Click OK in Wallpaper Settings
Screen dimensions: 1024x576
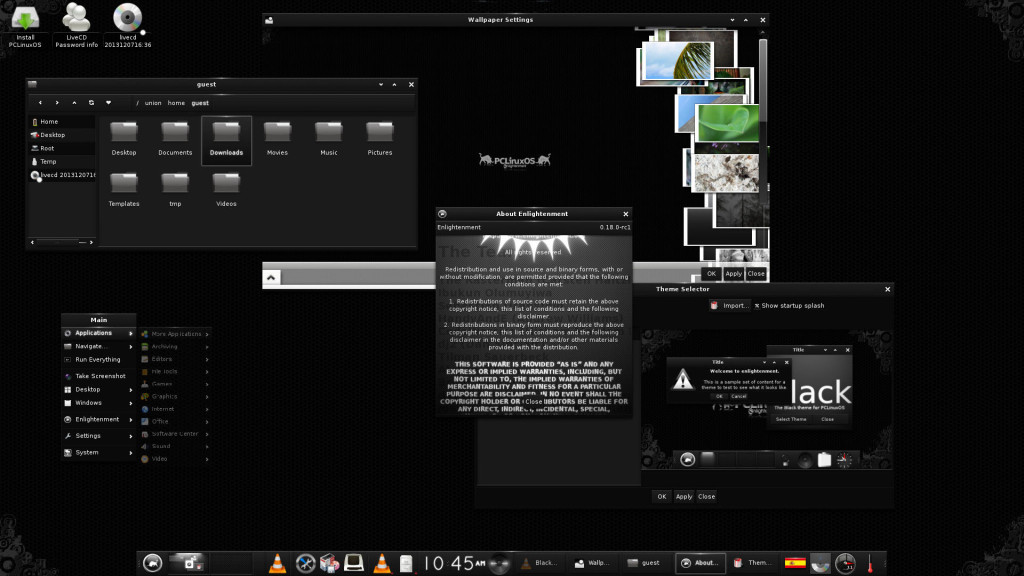coord(711,274)
